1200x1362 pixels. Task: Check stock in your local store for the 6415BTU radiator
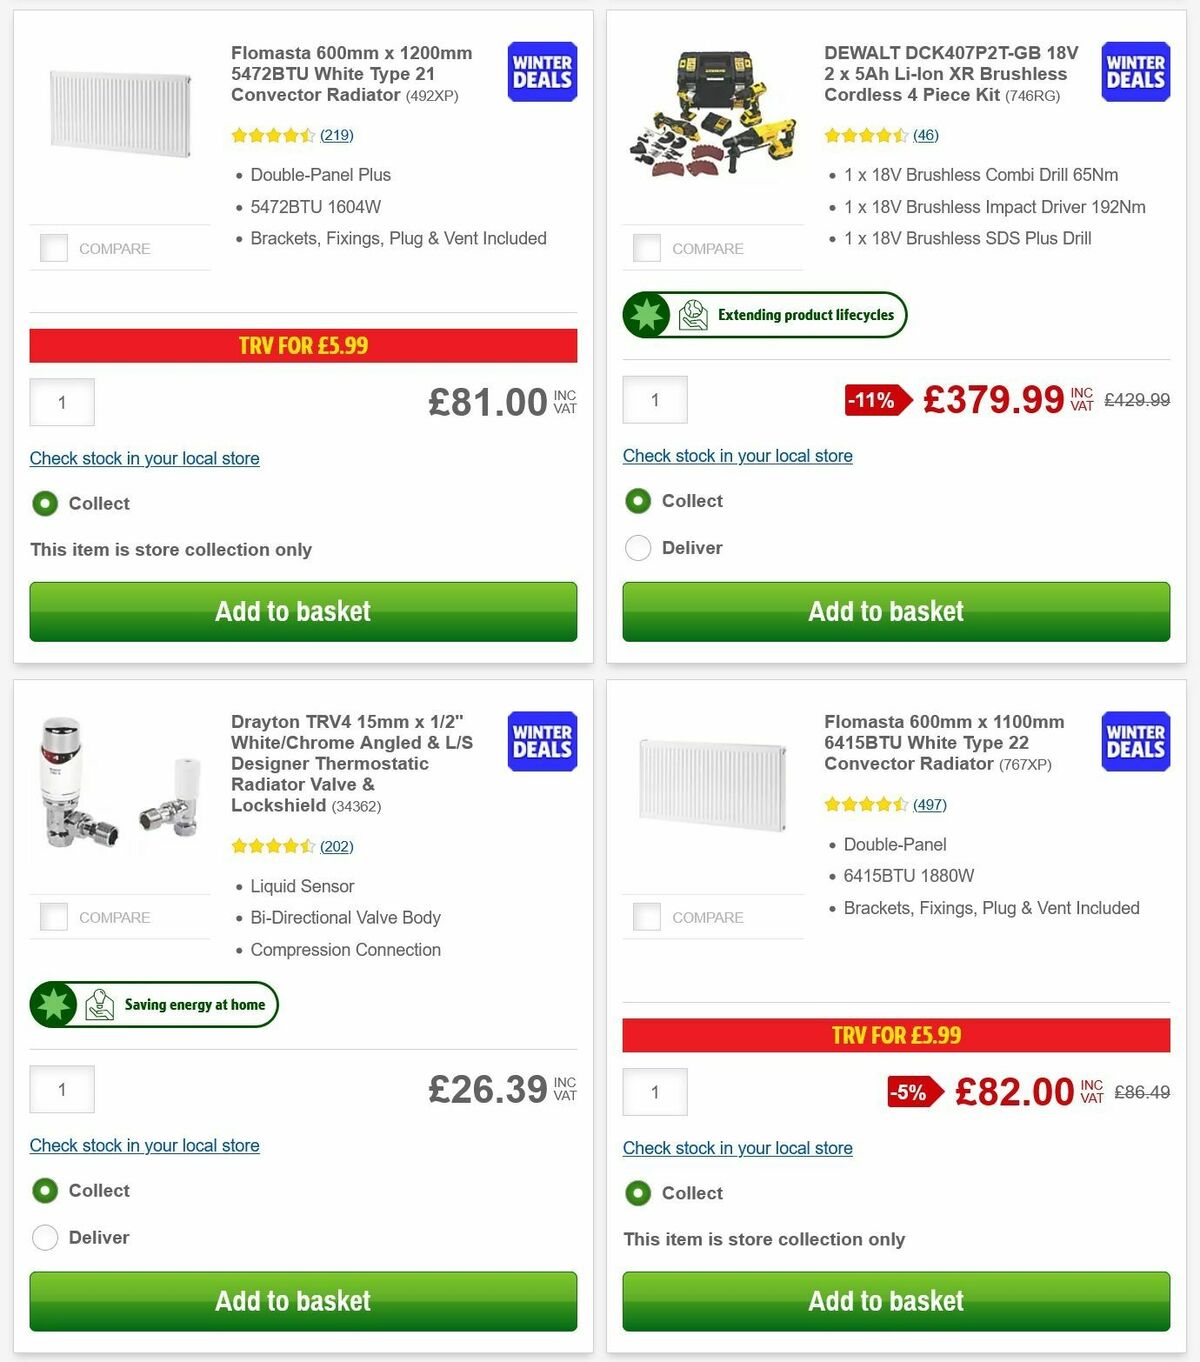pyautogui.click(x=738, y=1147)
